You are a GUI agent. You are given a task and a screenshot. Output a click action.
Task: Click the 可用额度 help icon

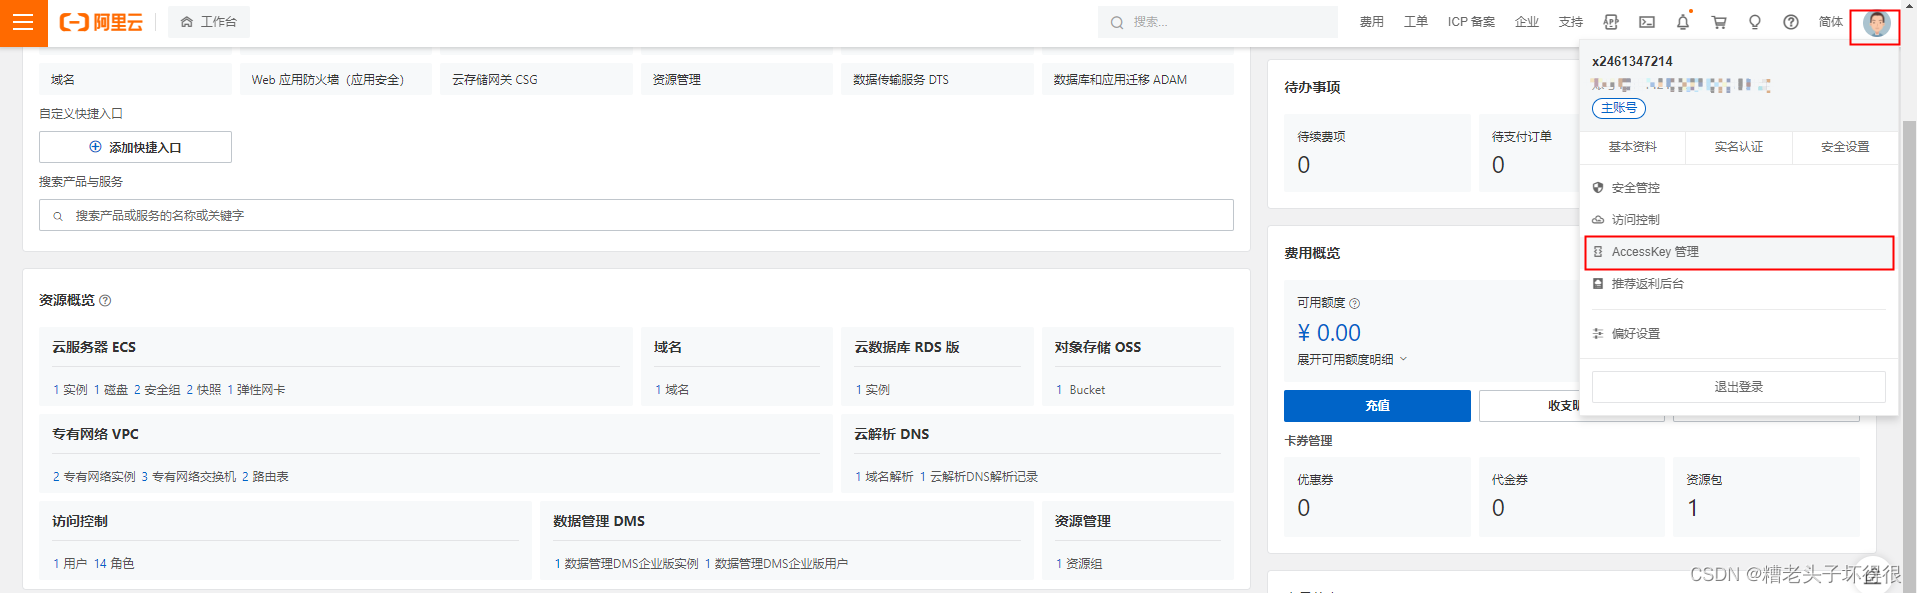1355,303
